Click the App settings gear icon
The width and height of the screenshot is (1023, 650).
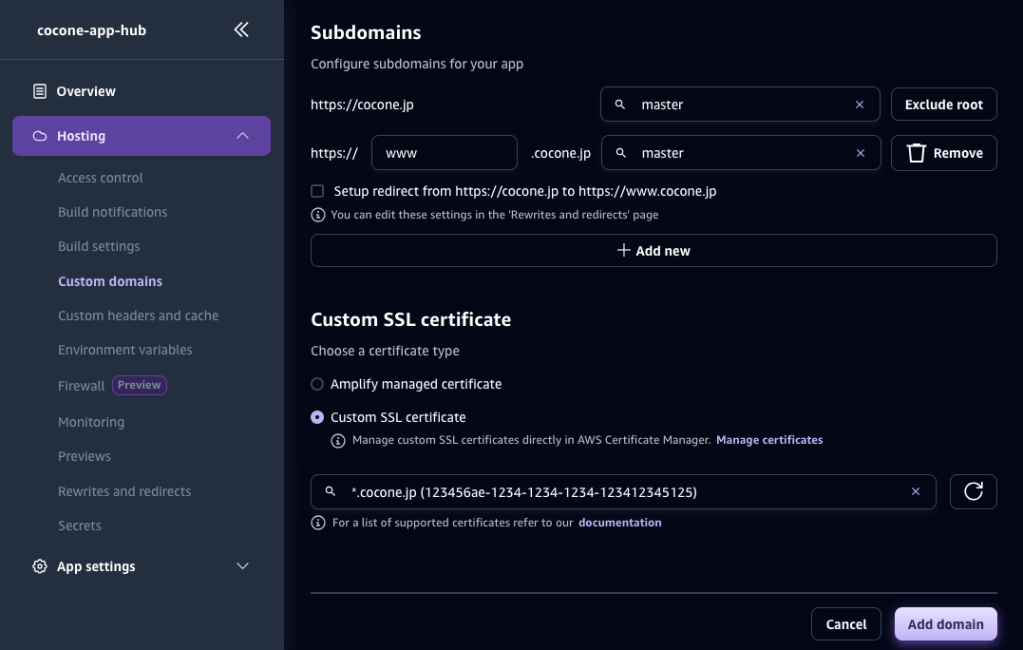[x=39, y=566]
